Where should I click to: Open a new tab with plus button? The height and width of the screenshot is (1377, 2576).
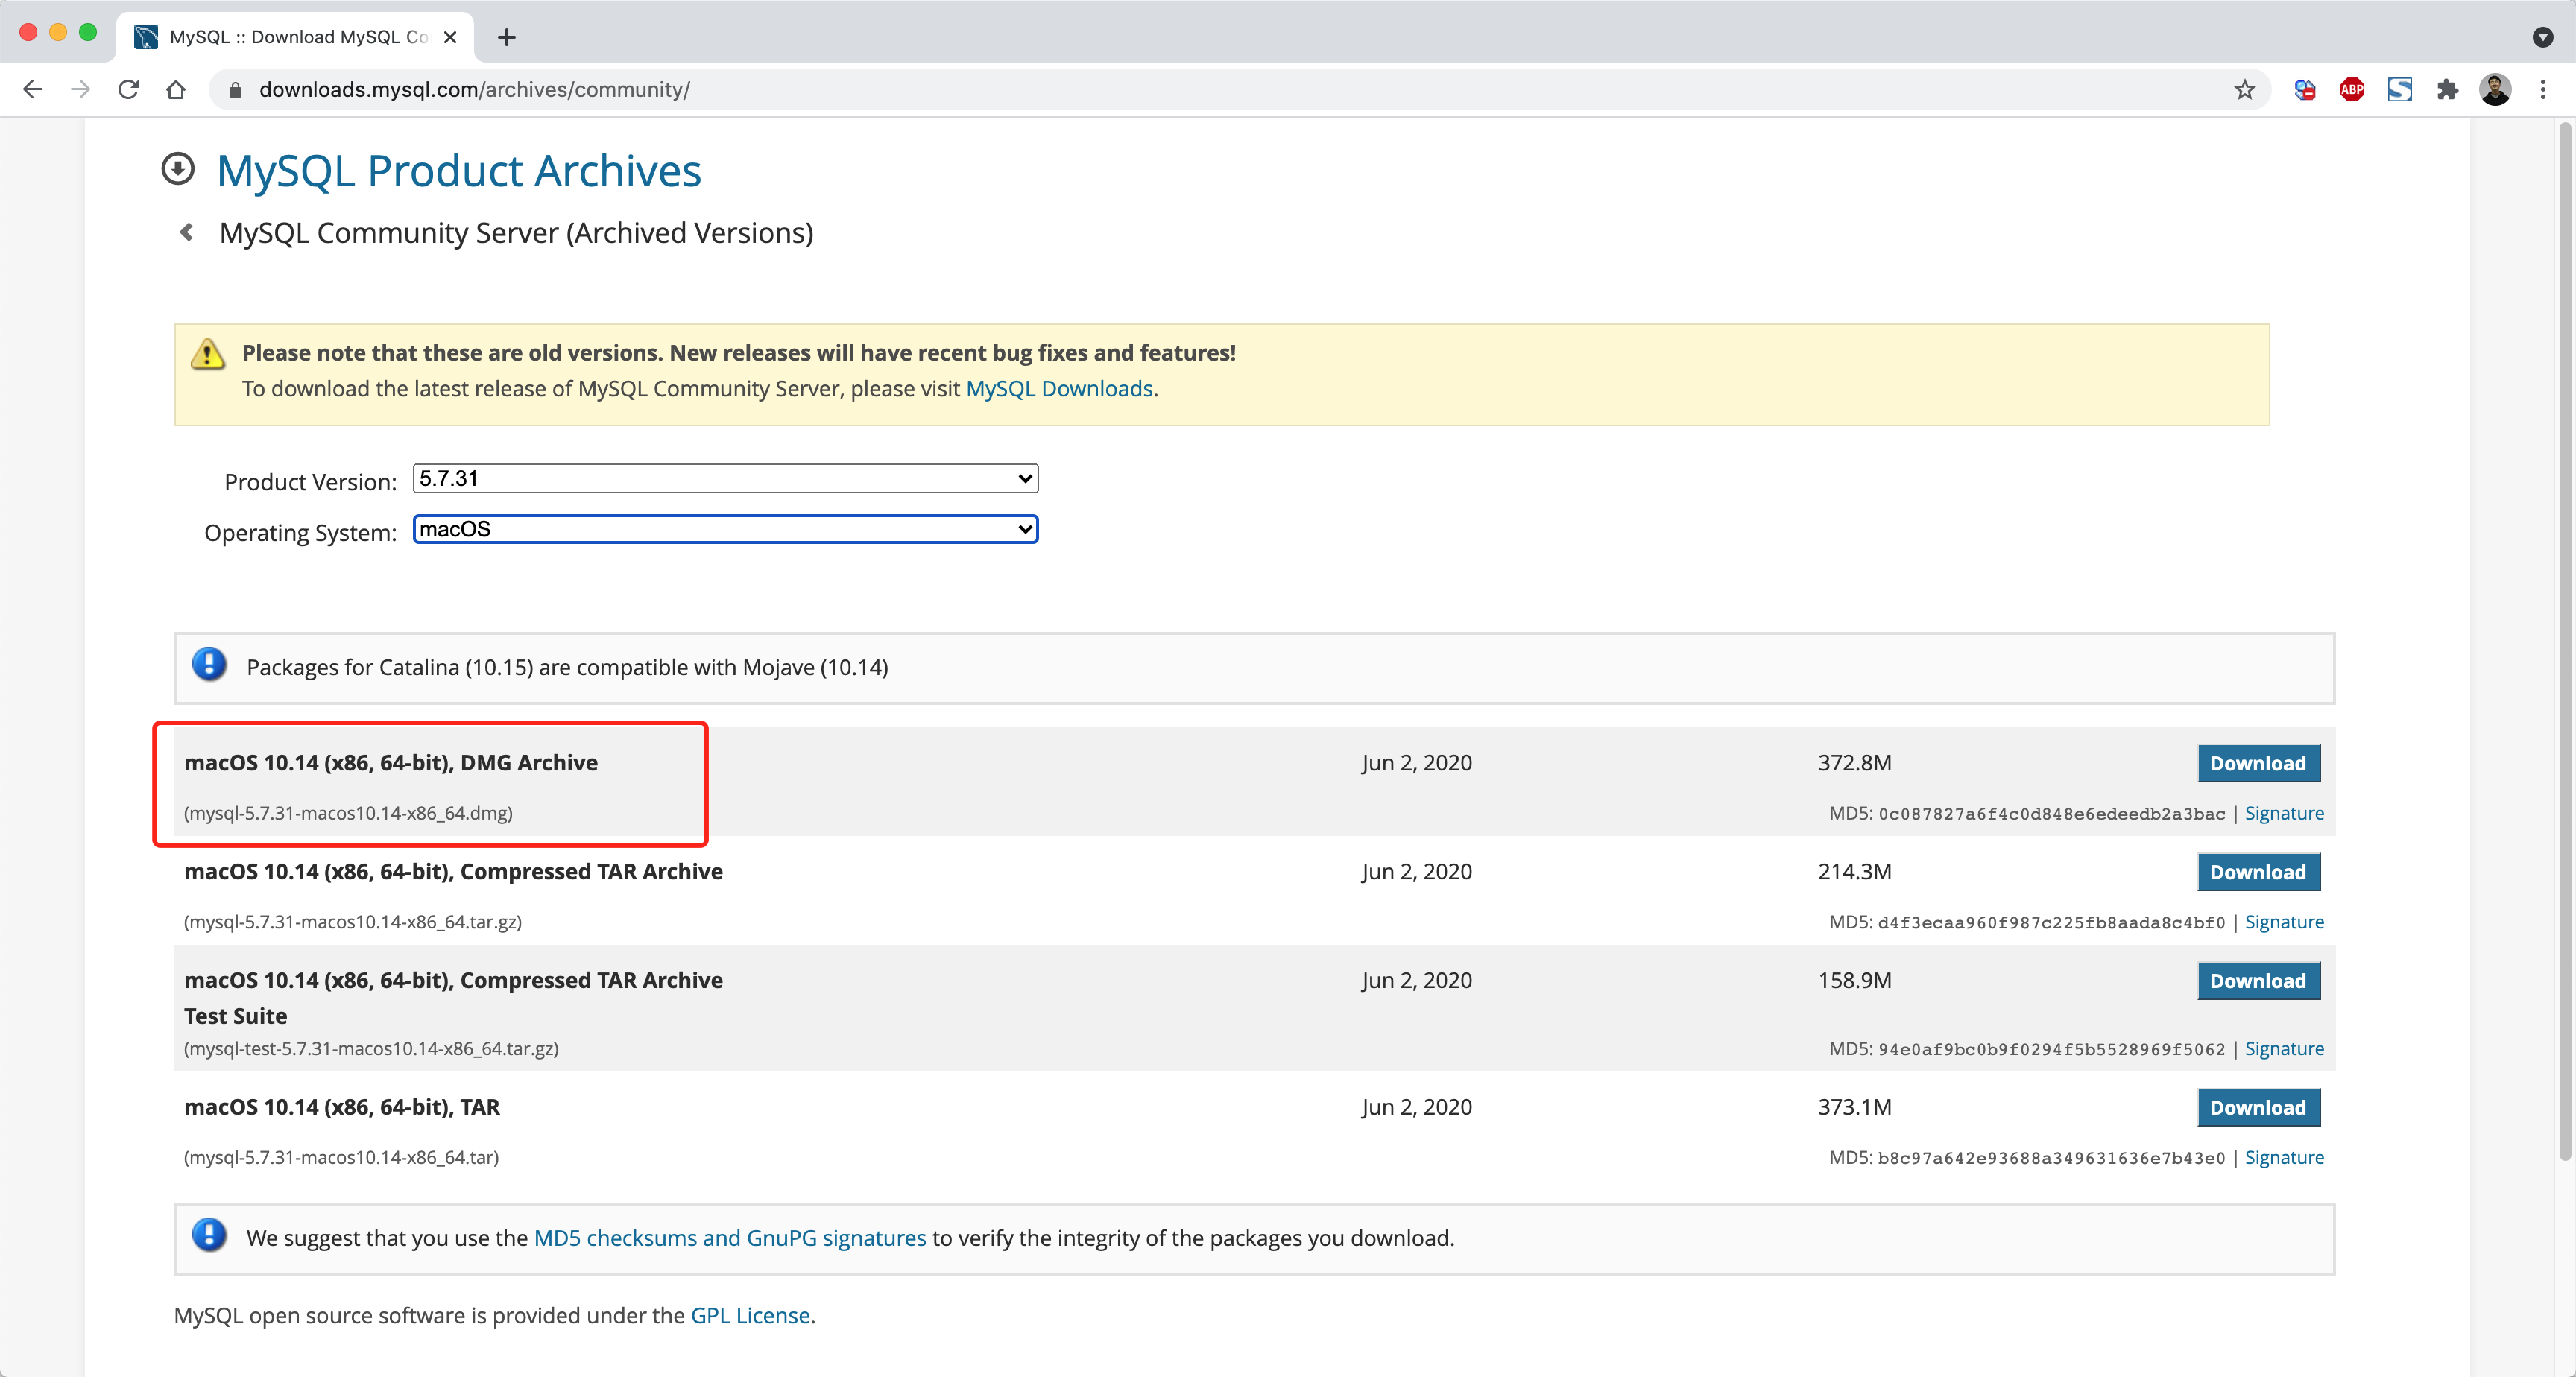[x=507, y=37]
